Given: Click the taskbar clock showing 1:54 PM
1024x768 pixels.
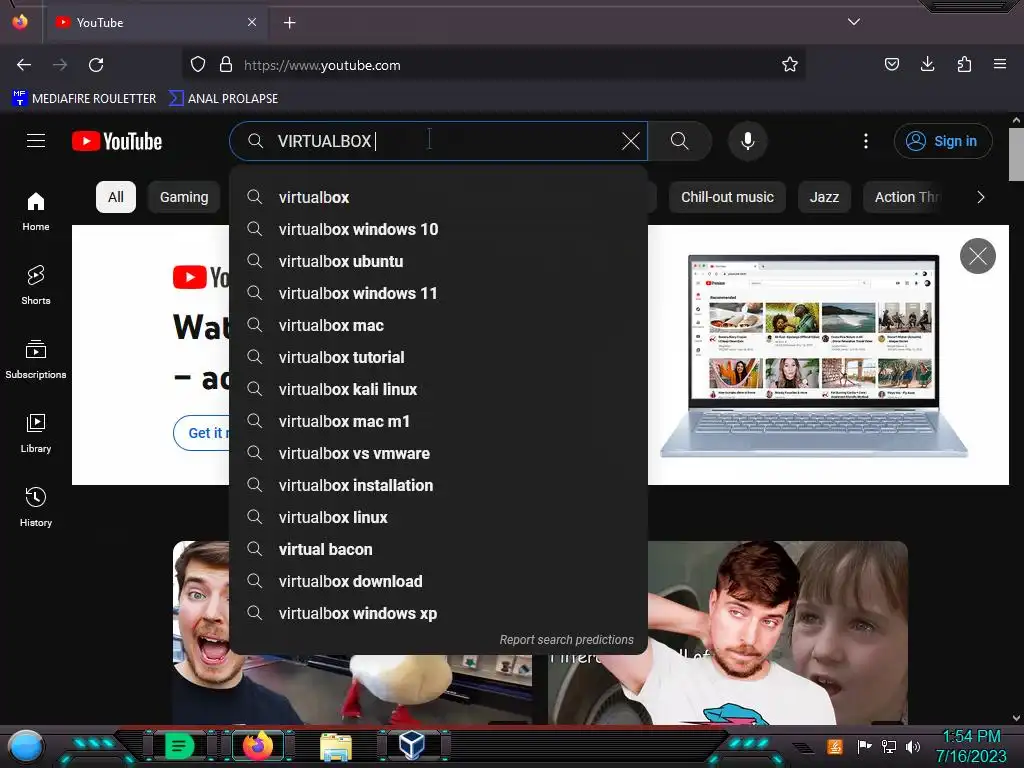Looking at the screenshot, I should pos(971,746).
